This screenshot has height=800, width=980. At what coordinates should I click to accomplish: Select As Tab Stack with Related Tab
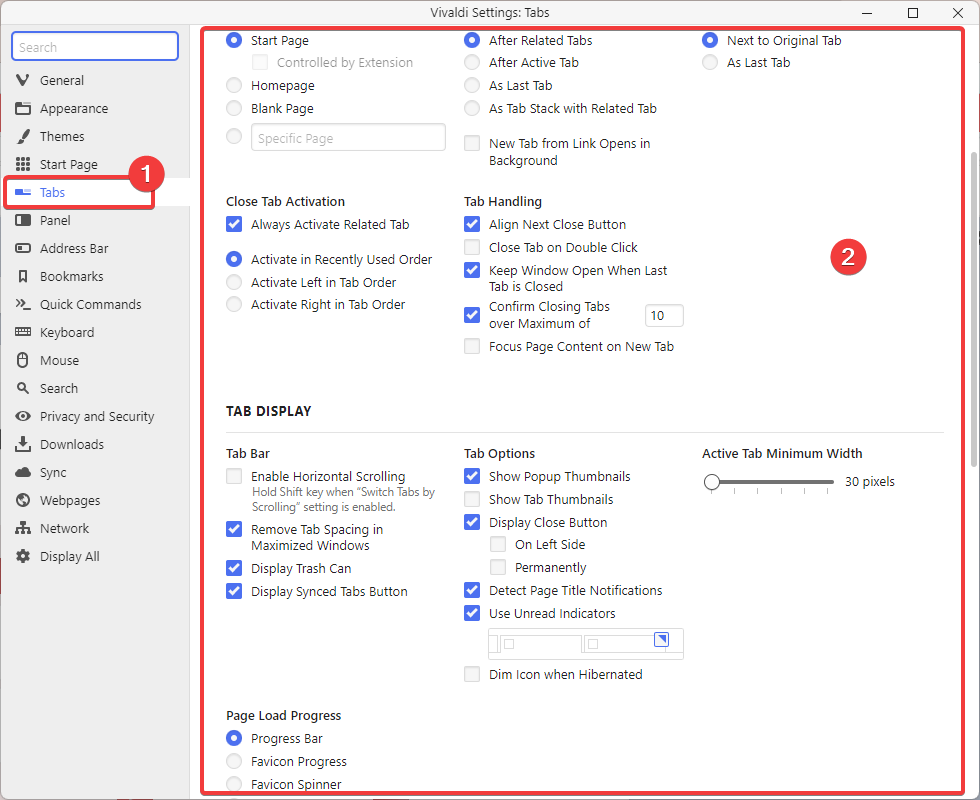click(472, 108)
